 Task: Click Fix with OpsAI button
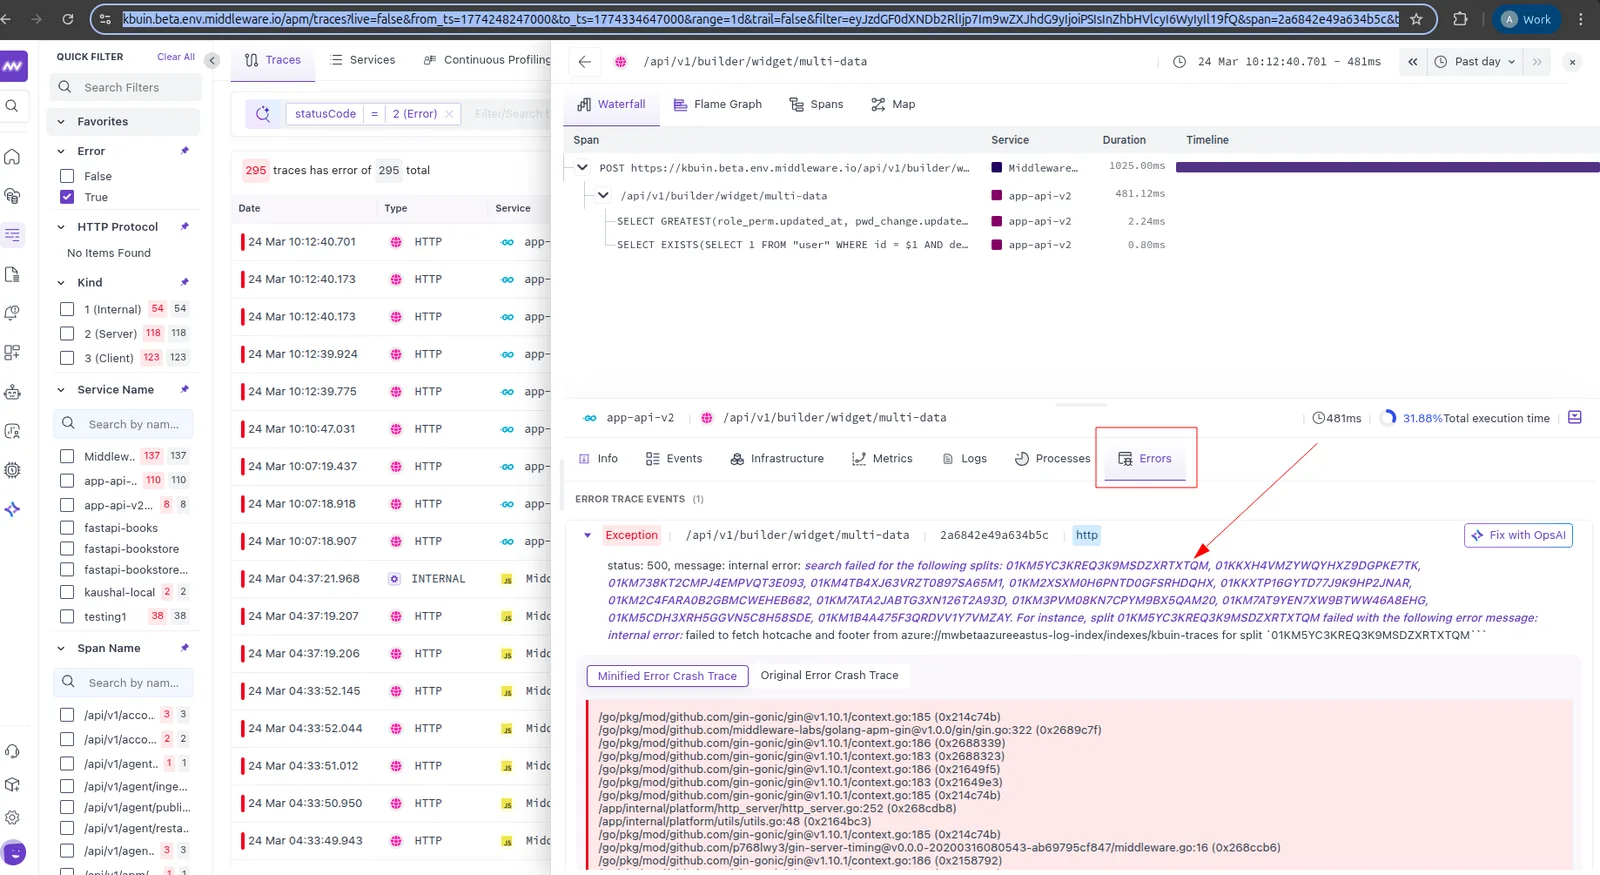(1518, 535)
